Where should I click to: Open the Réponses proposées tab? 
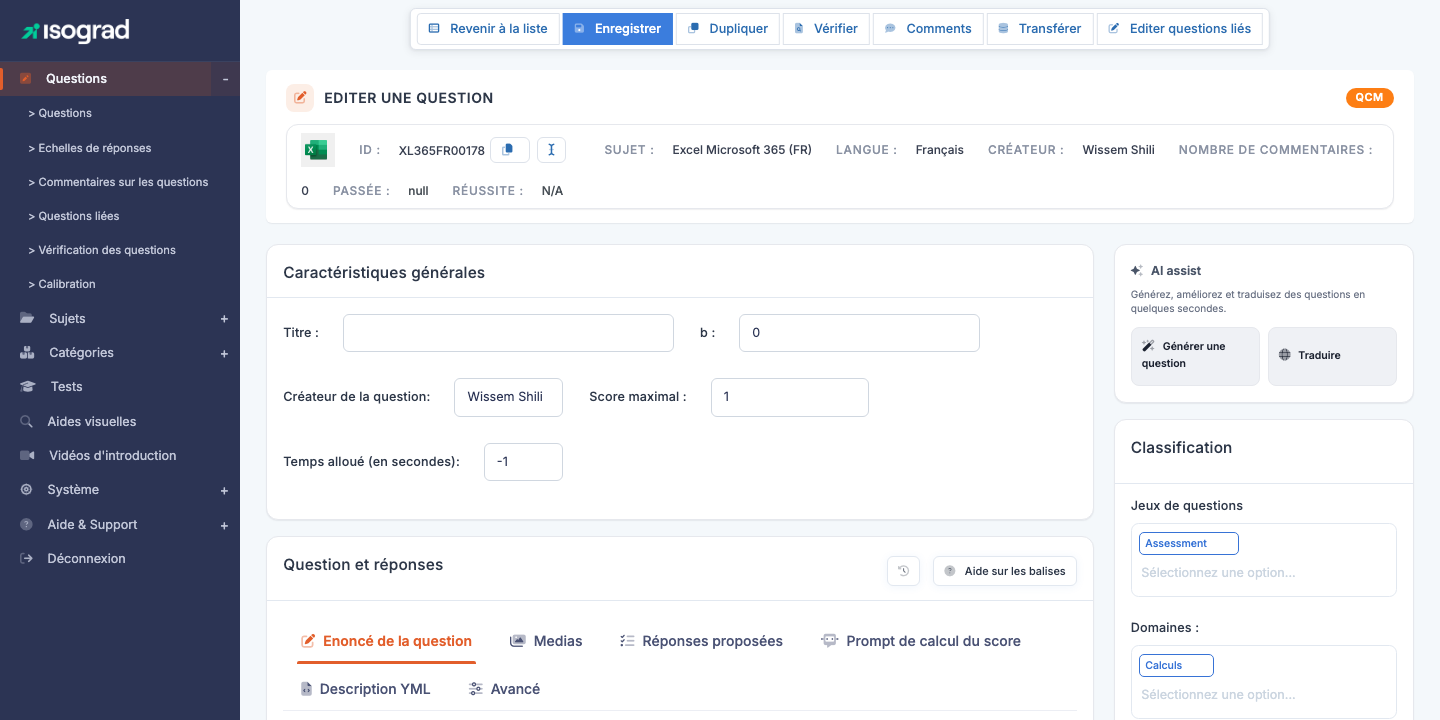tap(701, 641)
